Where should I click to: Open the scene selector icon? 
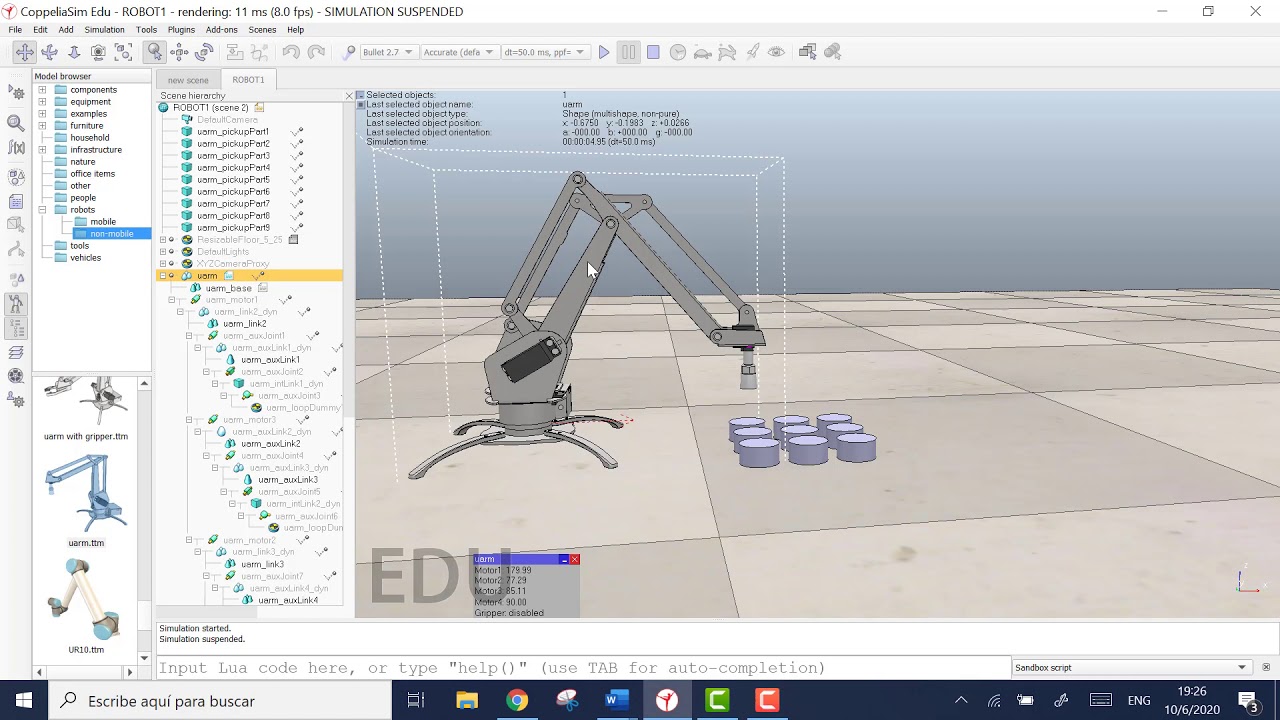point(807,52)
